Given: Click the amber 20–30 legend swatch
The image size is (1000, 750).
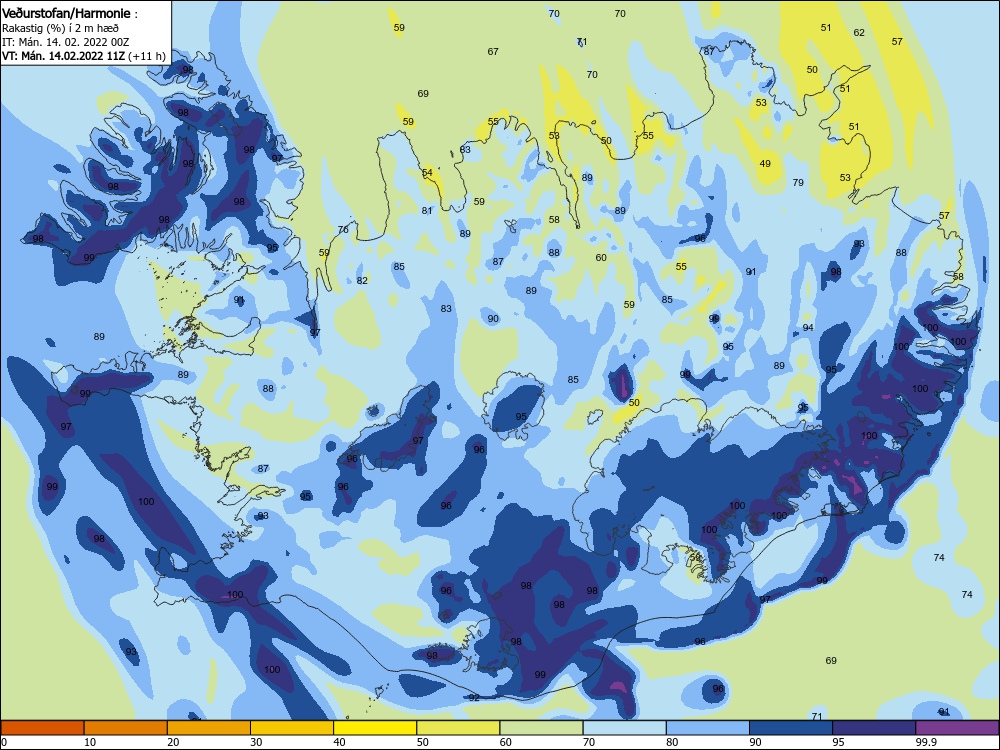Looking at the screenshot, I should (209, 728).
